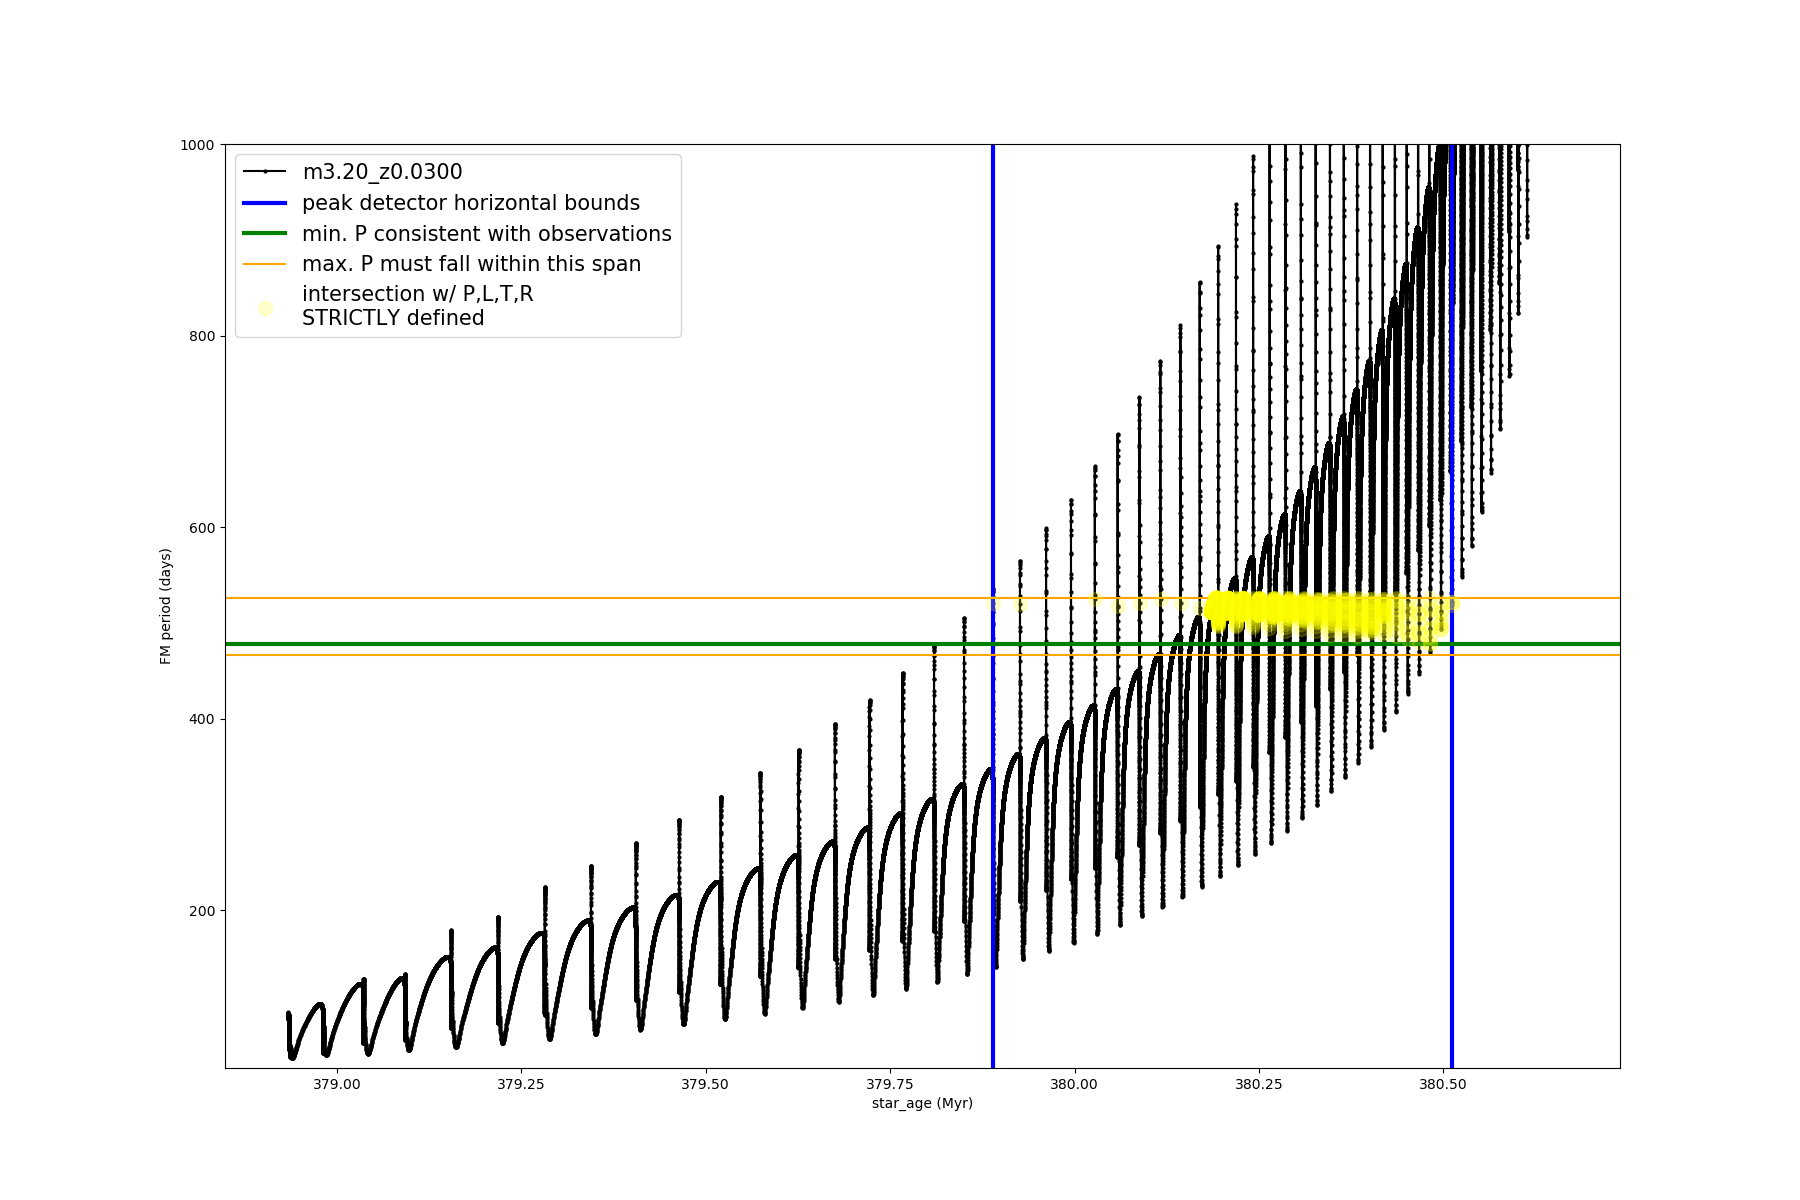Select the m3.20_z0.0300 legend label
This screenshot has width=1800, height=1200.
tap(382, 172)
